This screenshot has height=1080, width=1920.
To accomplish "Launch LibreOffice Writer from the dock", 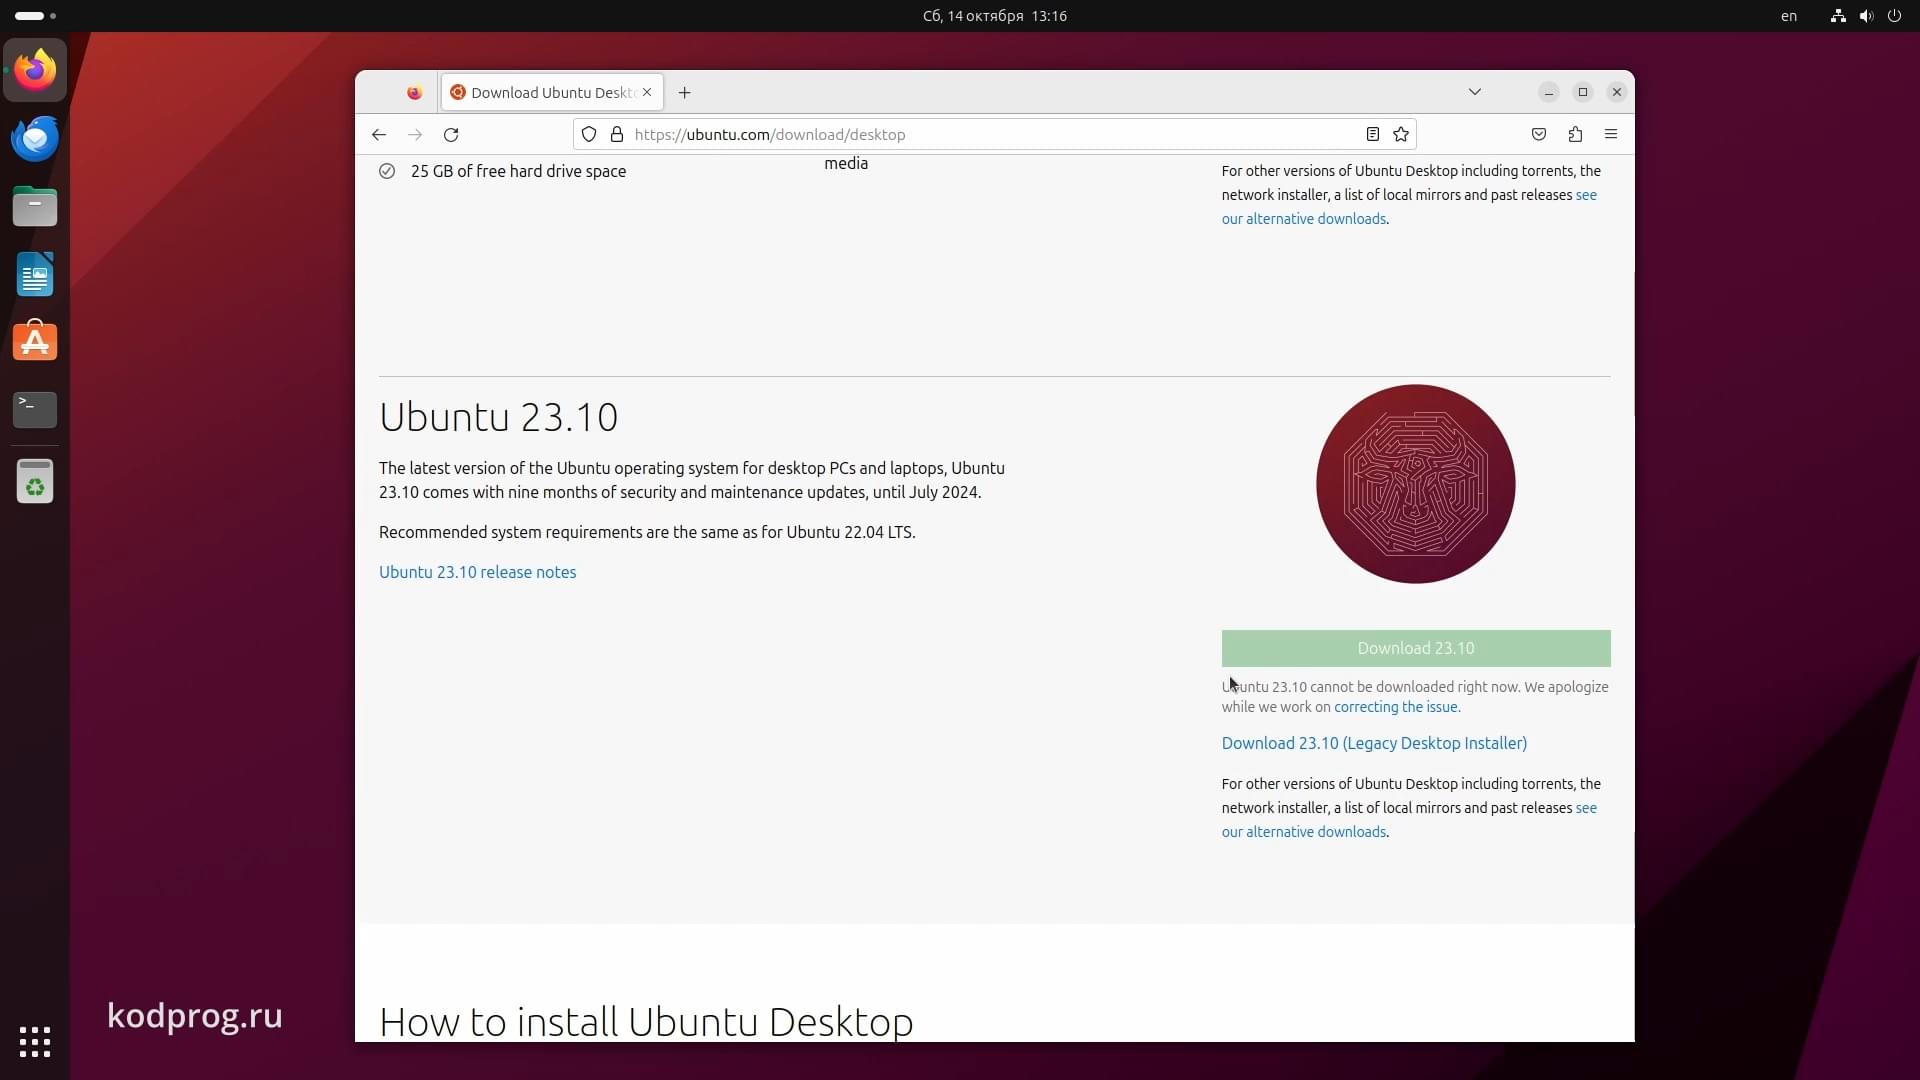I will click(35, 274).
